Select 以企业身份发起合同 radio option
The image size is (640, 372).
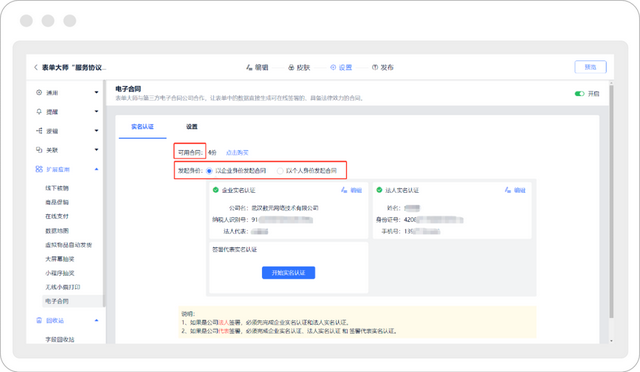[x=209, y=171]
